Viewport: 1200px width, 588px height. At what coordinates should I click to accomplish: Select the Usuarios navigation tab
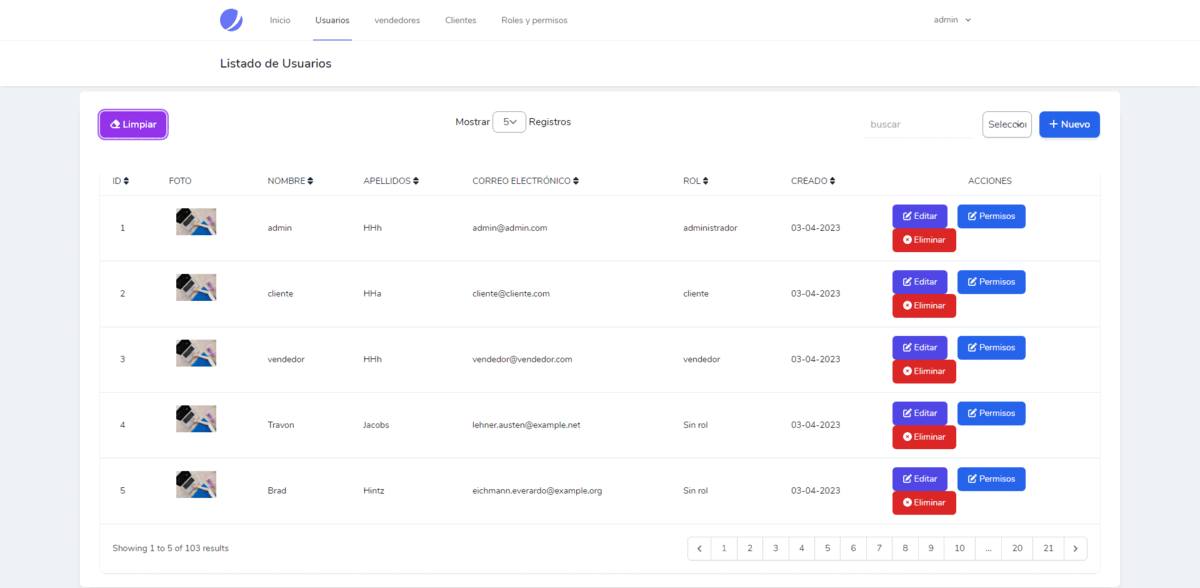[332, 20]
